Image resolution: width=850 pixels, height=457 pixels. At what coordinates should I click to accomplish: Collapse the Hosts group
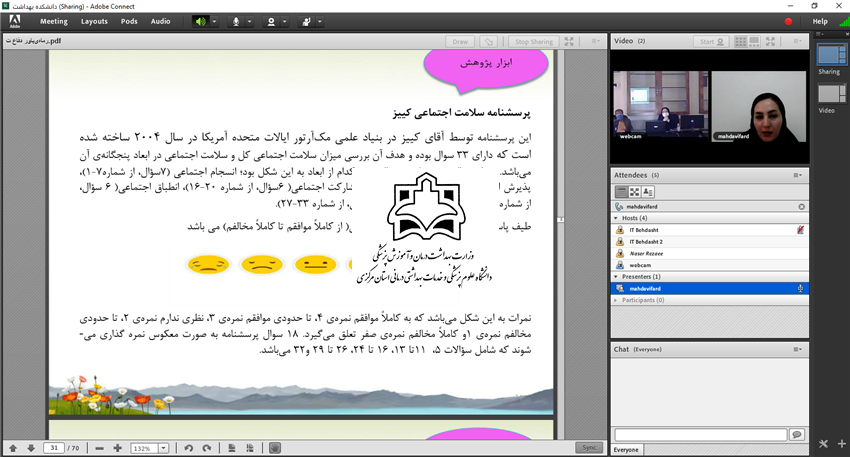click(x=616, y=218)
